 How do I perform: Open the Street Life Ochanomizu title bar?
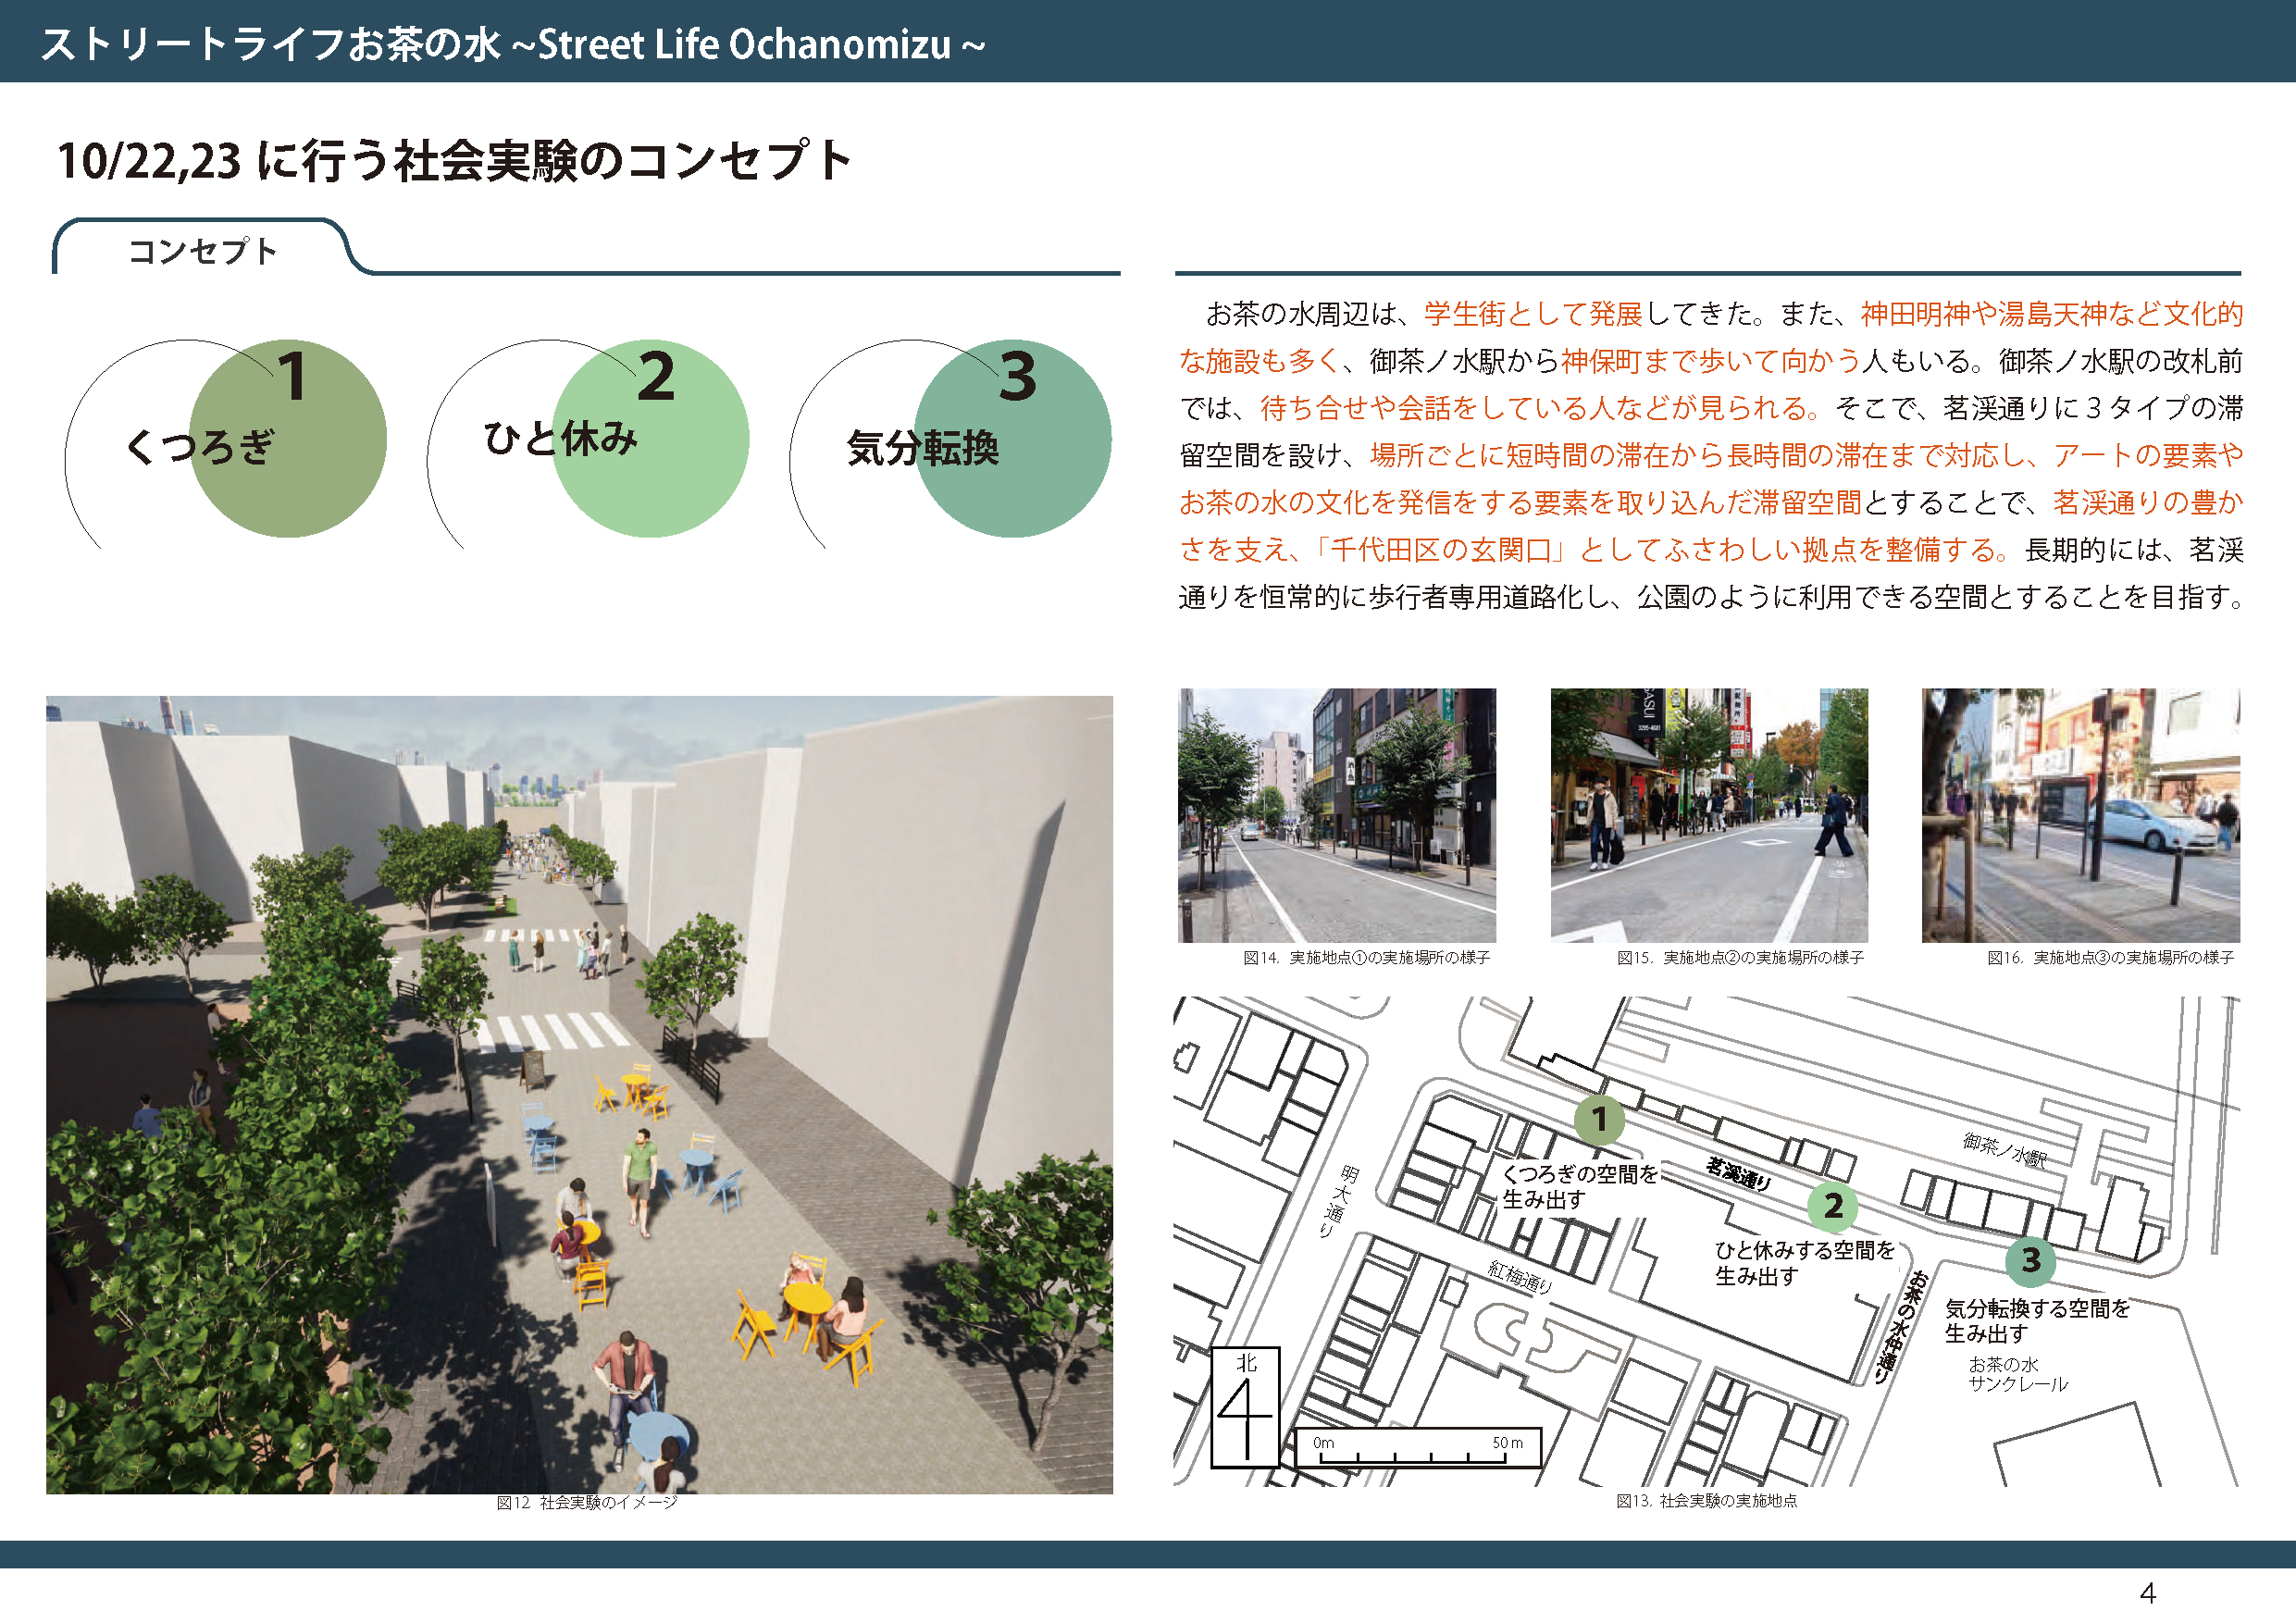(511, 44)
